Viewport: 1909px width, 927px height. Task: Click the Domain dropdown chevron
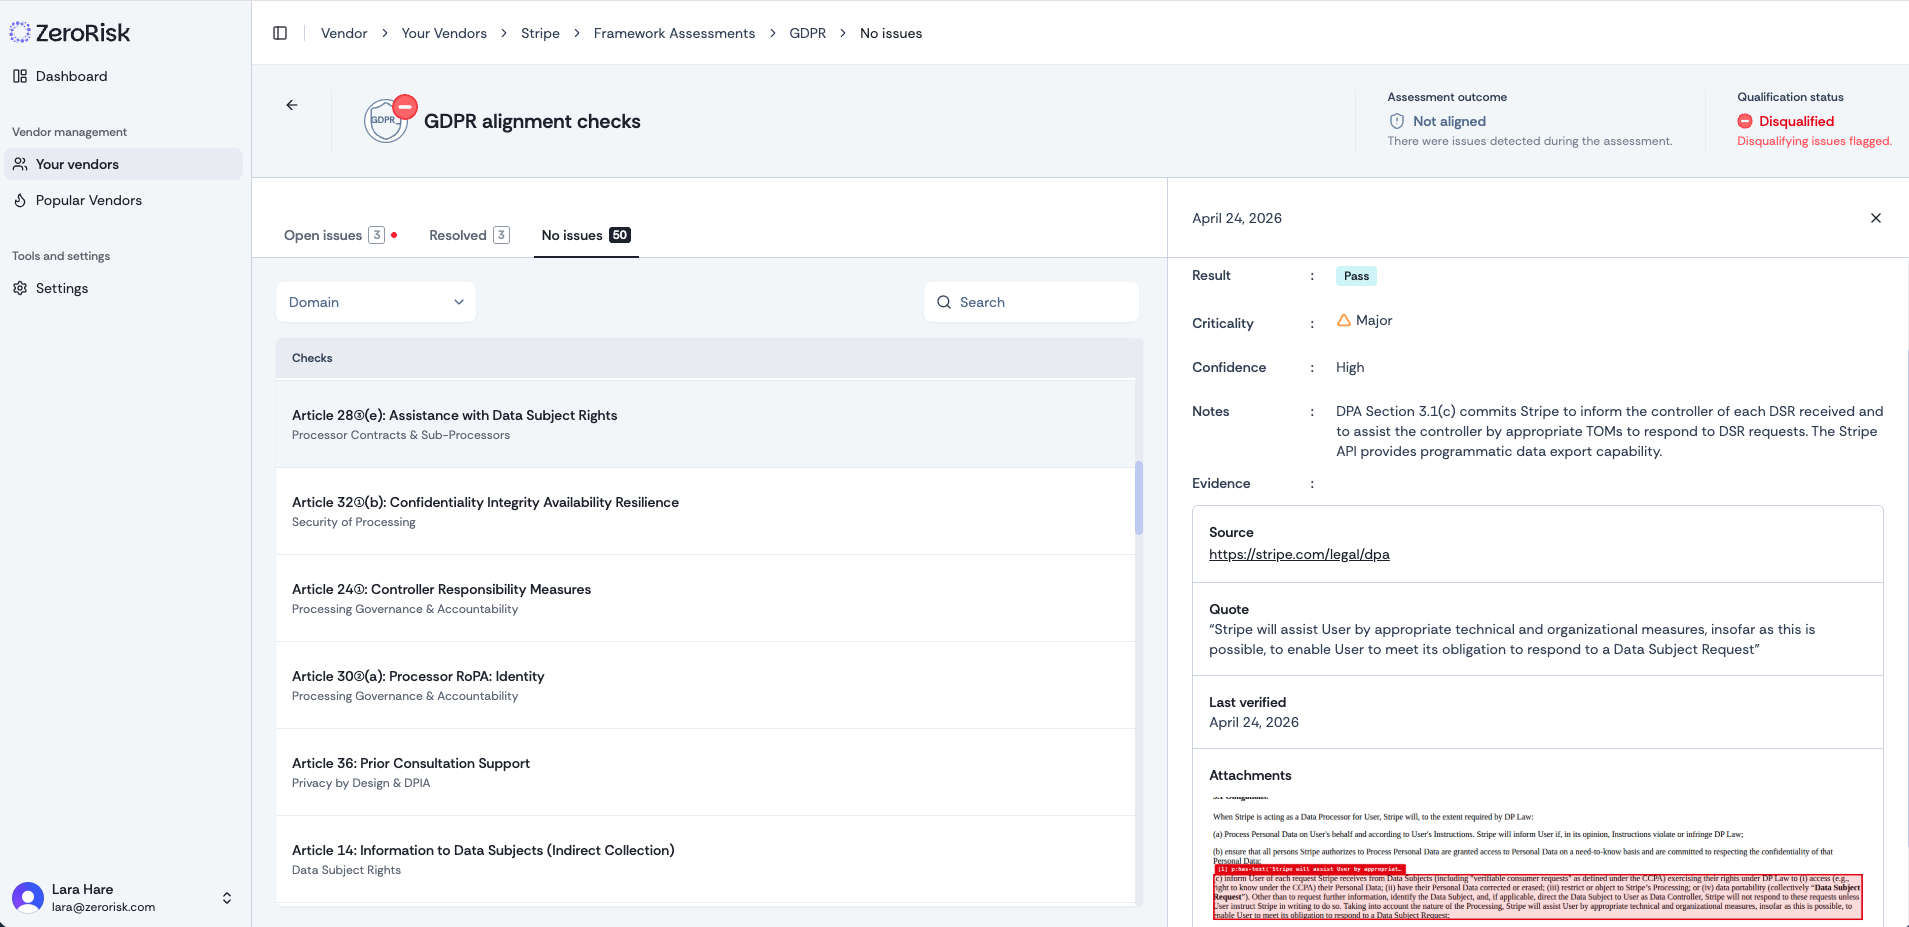coord(459,302)
